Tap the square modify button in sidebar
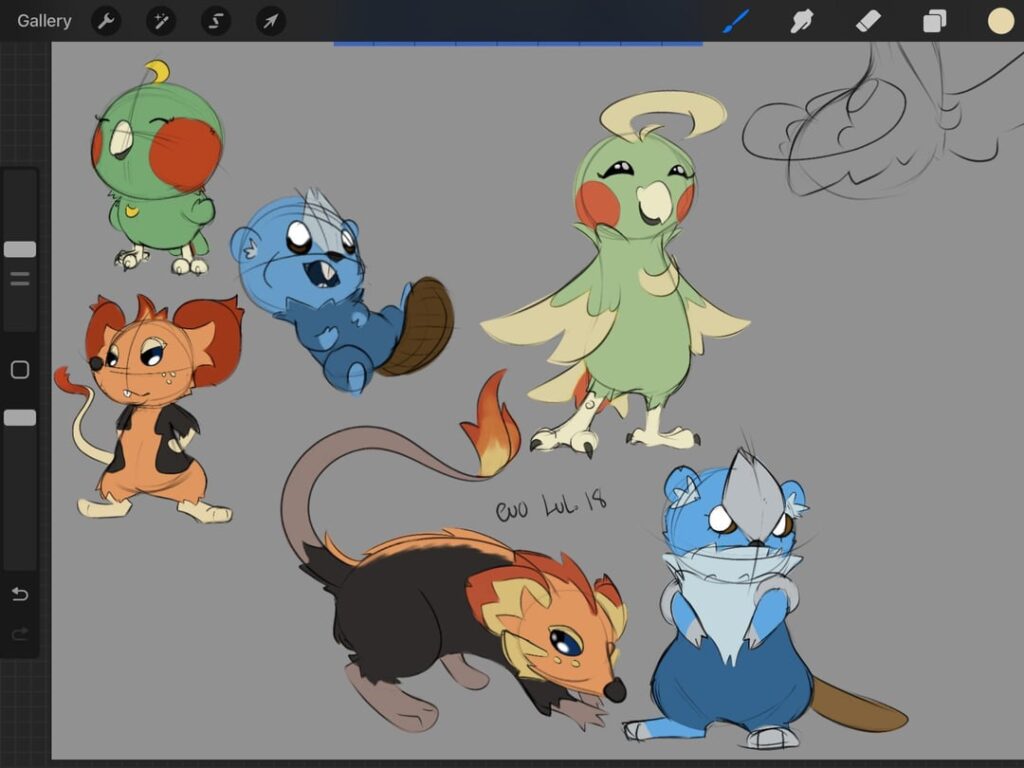1024x768 pixels. [x=20, y=370]
